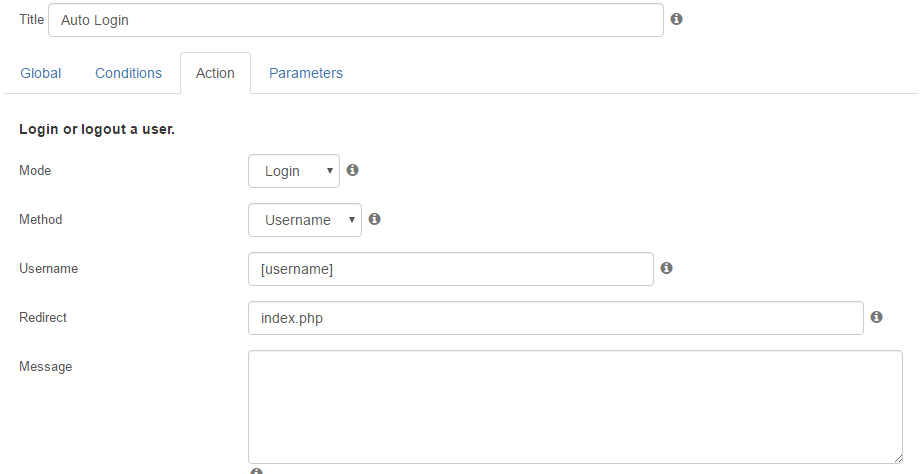Click the Redirect field label

(x=43, y=317)
